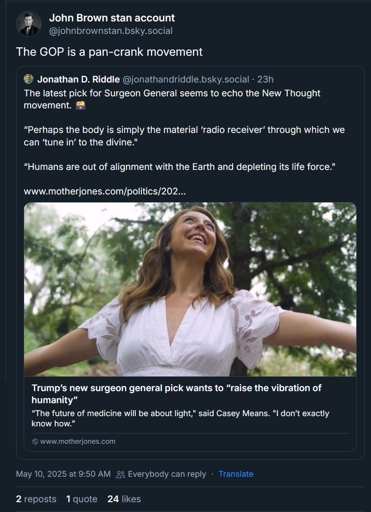The height and width of the screenshot is (512, 371).
Task: Open the Mother Jones article preview image
Action: (x=190, y=289)
